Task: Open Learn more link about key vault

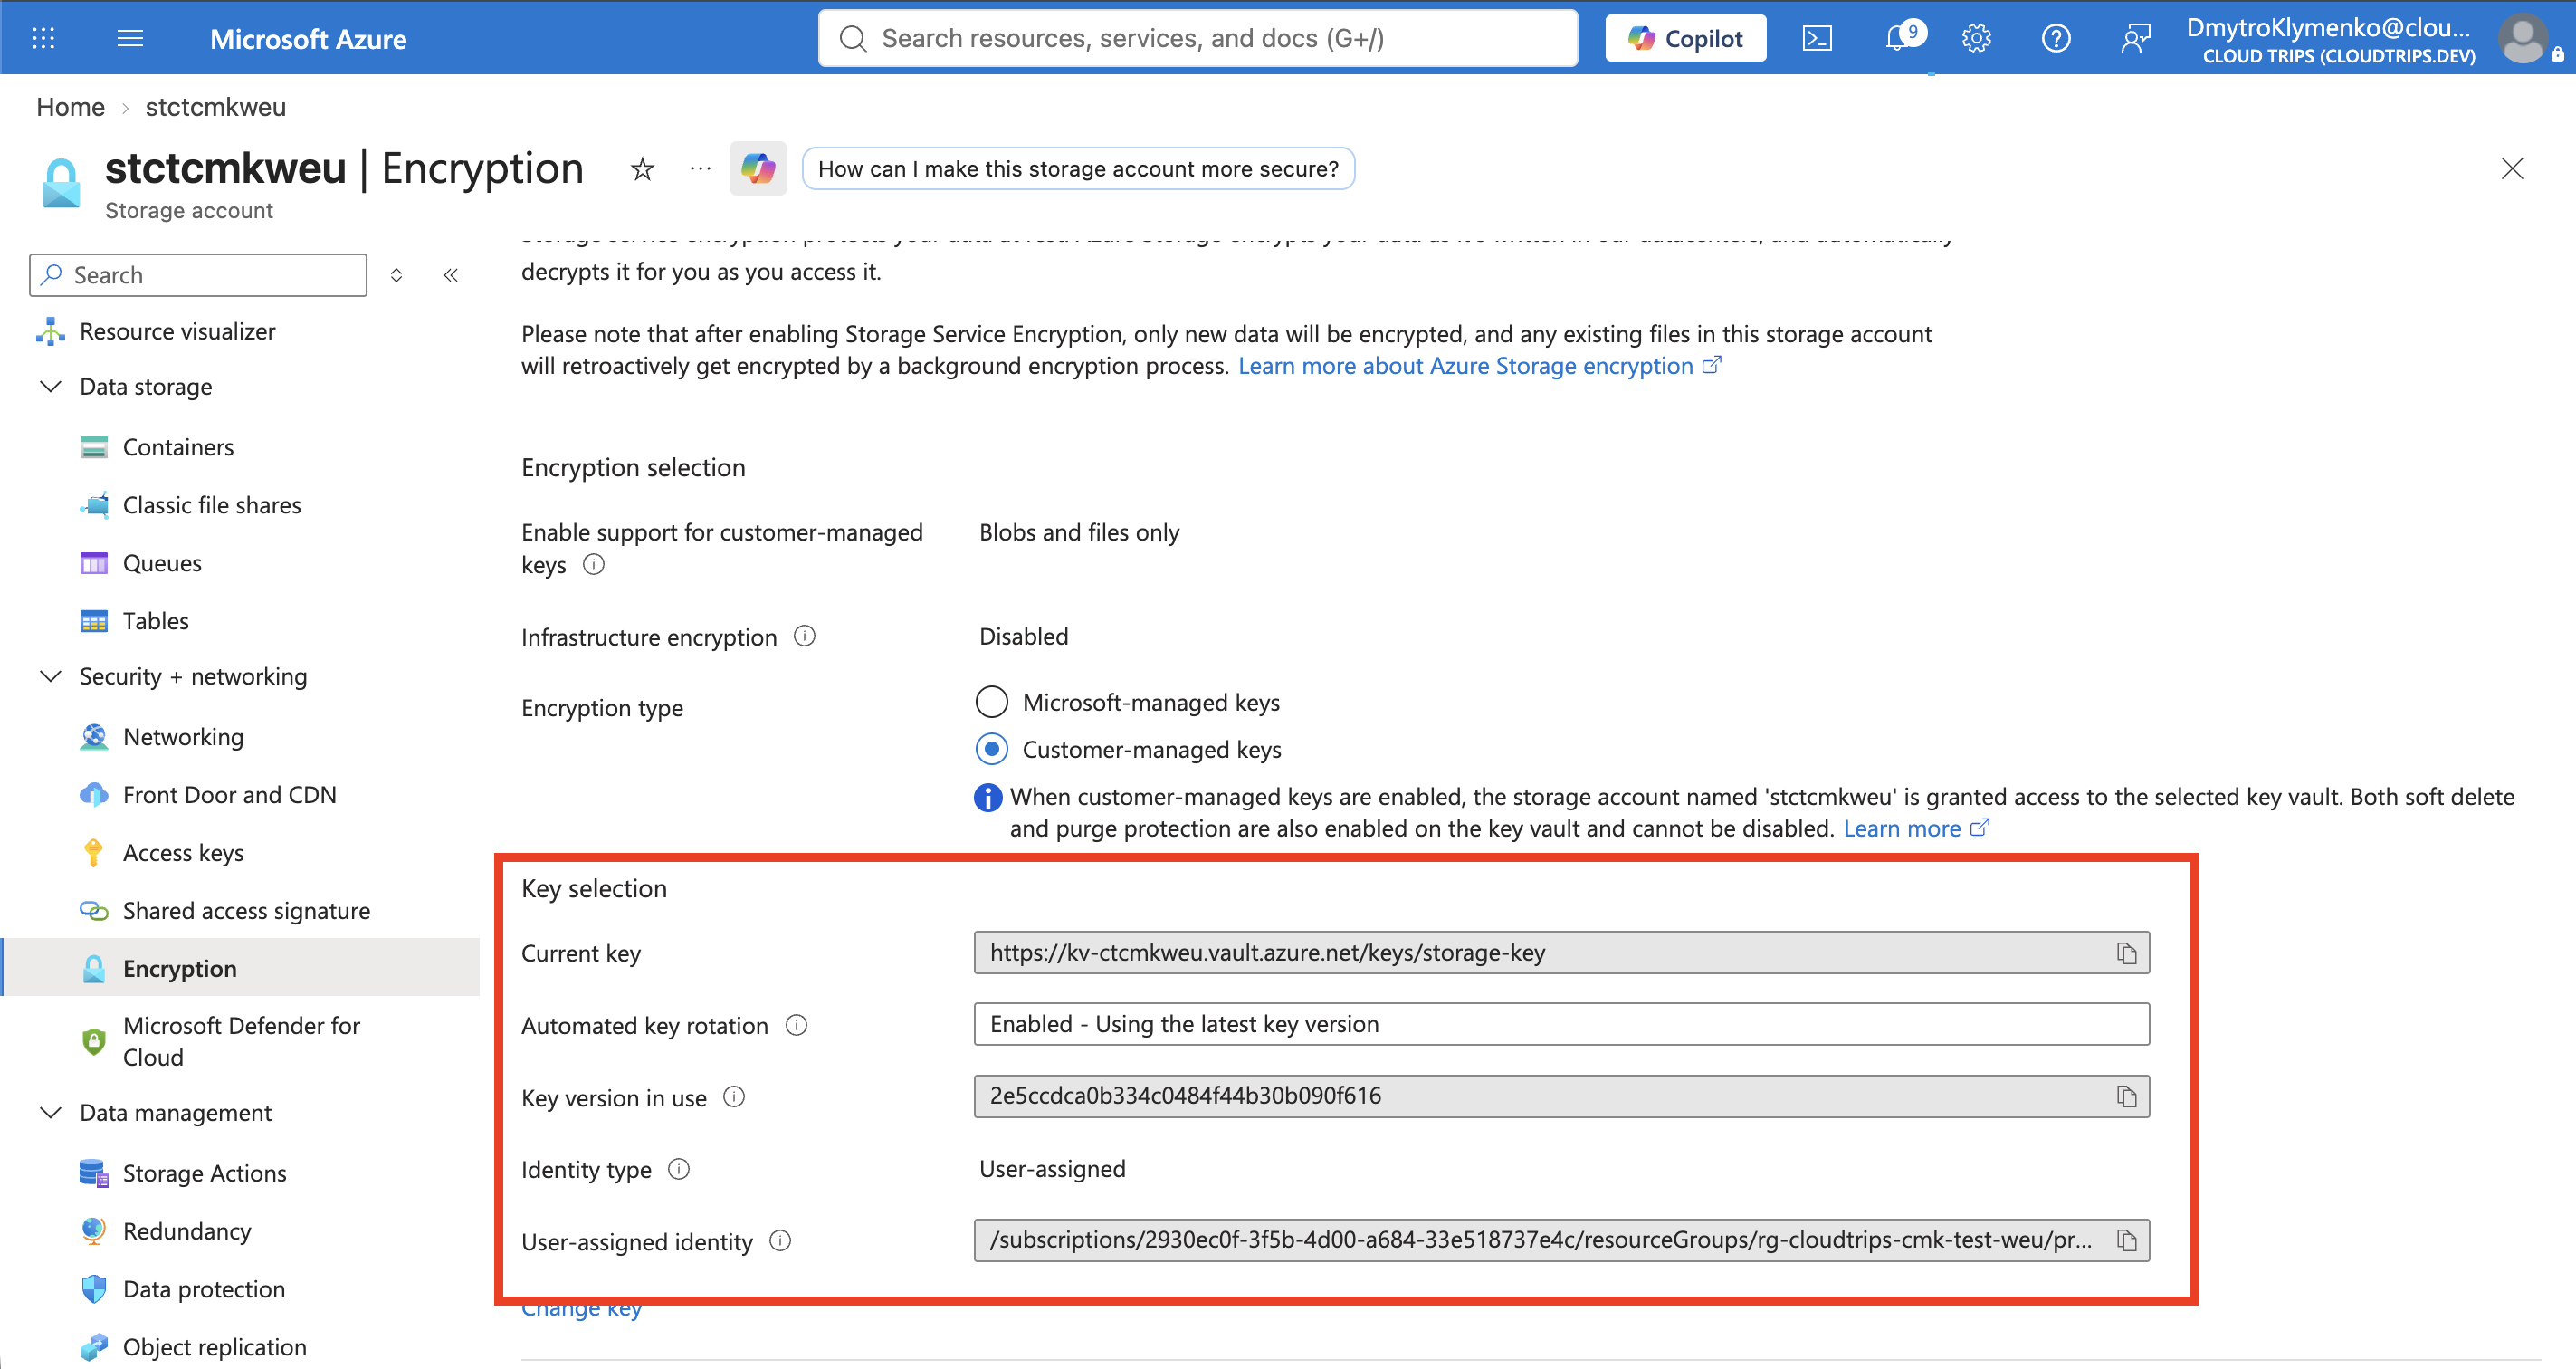Action: pos(1915,828)
